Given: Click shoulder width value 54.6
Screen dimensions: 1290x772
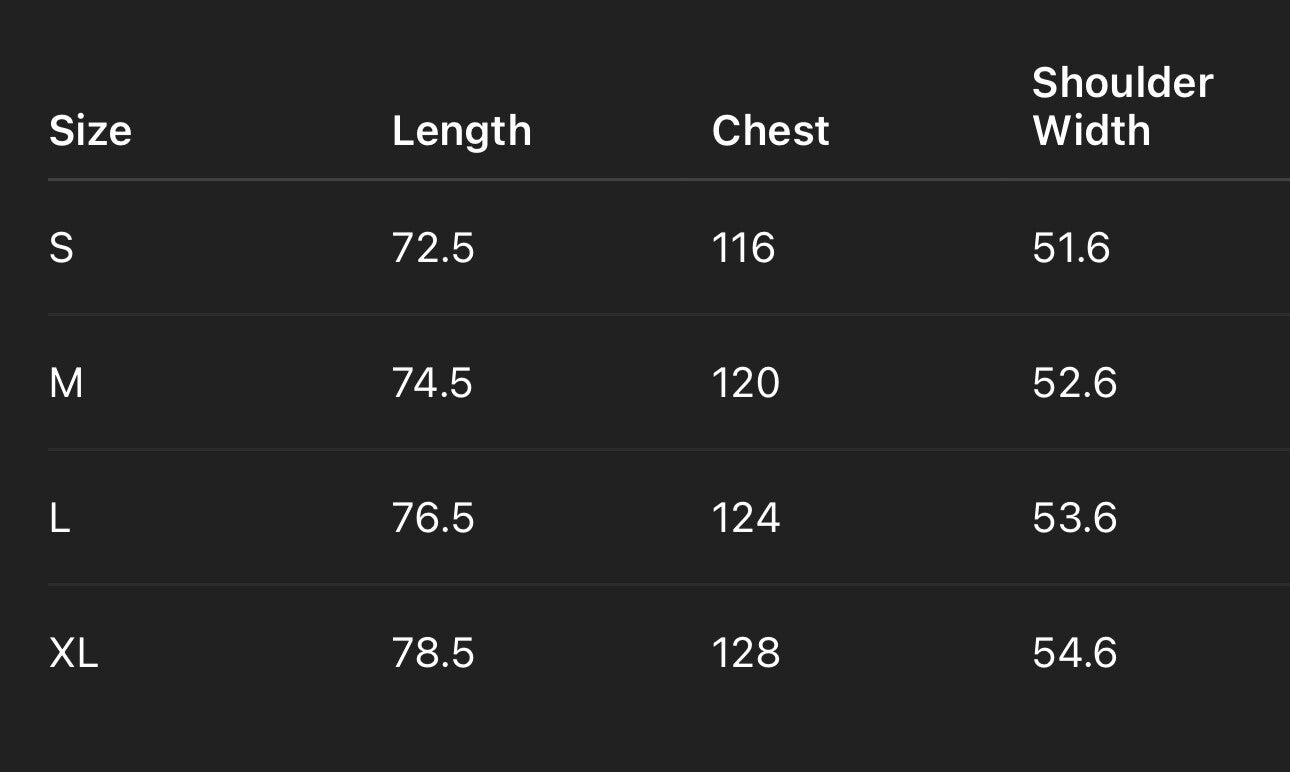Looking at the screenshot, I should coord(1074,653).
